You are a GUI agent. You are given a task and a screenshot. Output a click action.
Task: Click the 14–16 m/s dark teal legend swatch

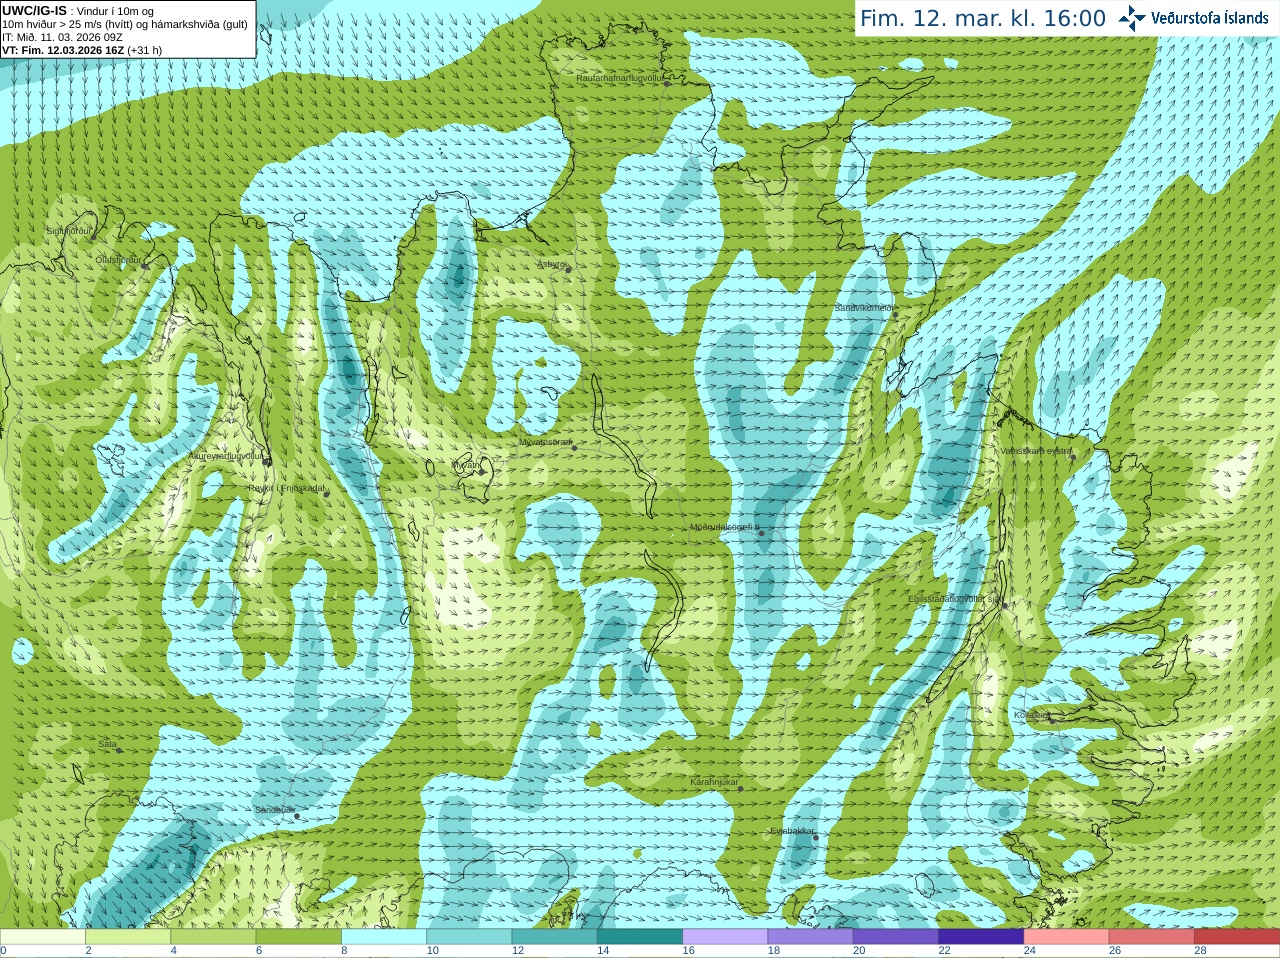640,937
